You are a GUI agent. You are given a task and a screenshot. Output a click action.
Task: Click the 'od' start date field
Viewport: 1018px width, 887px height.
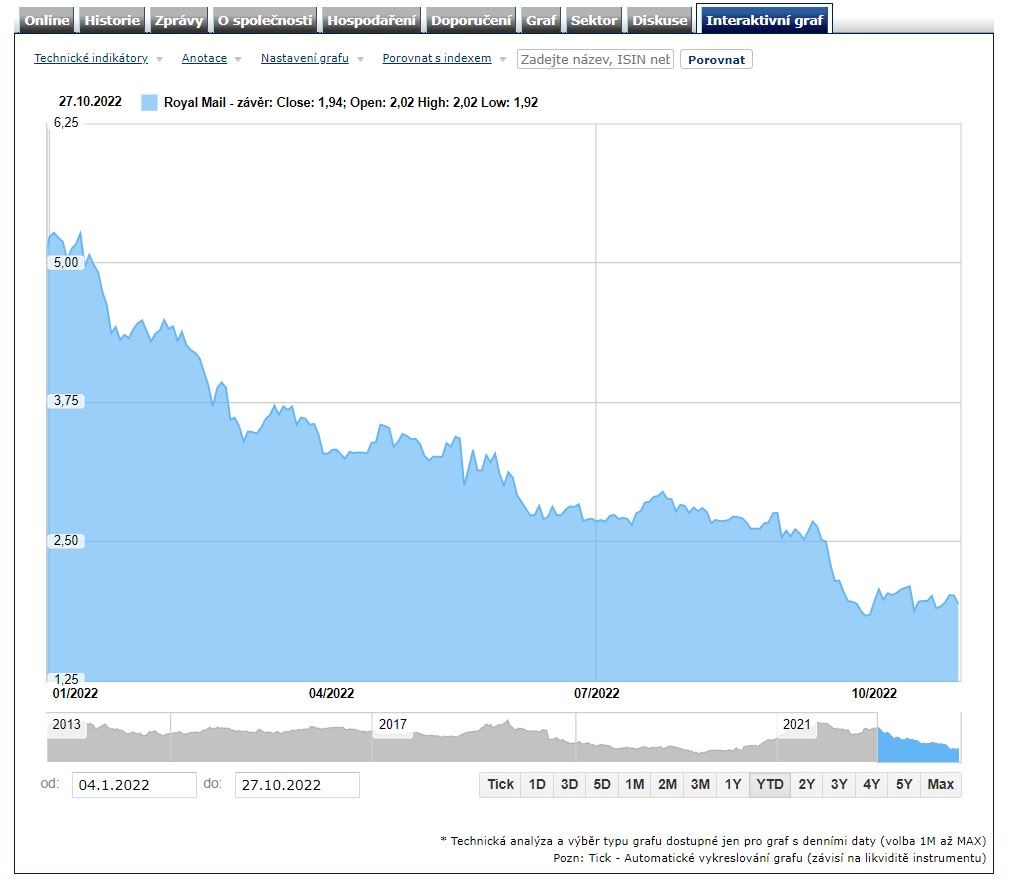pyautogui.click(x=134, y=785)
